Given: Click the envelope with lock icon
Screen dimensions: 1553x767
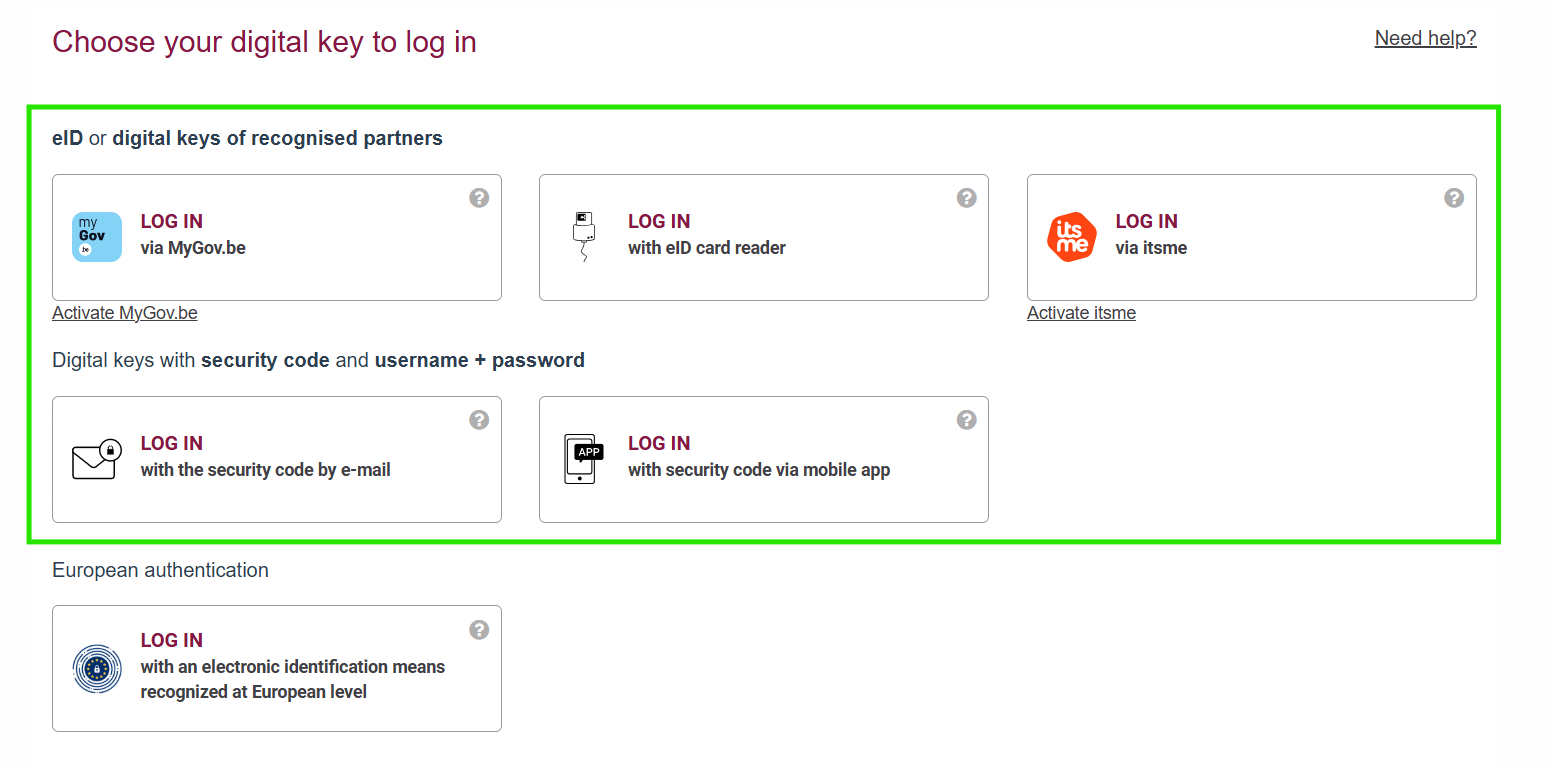Looking at the screenshot, I should 97,459.
